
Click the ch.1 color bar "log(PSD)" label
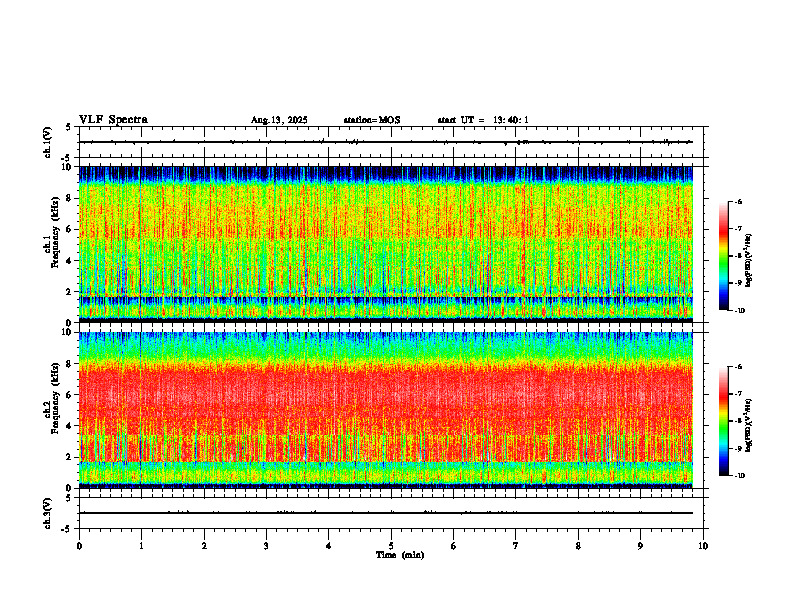coord(749,261)
